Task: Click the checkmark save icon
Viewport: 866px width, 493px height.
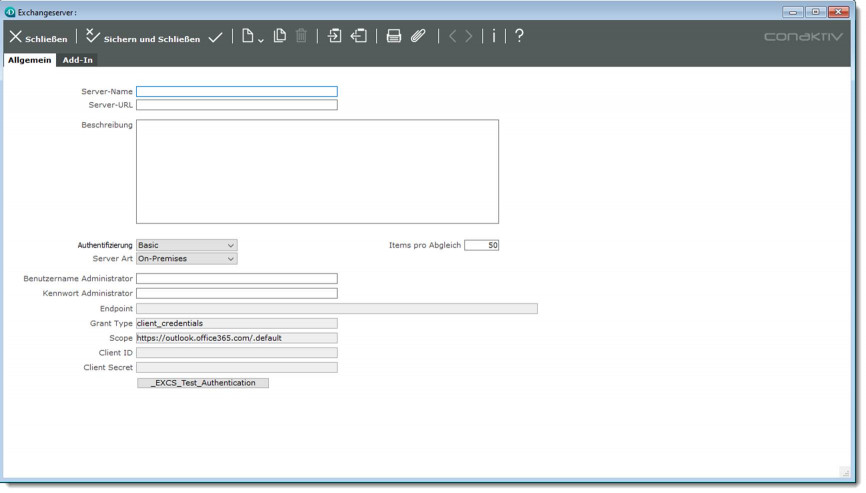Action: click(215, 37)
